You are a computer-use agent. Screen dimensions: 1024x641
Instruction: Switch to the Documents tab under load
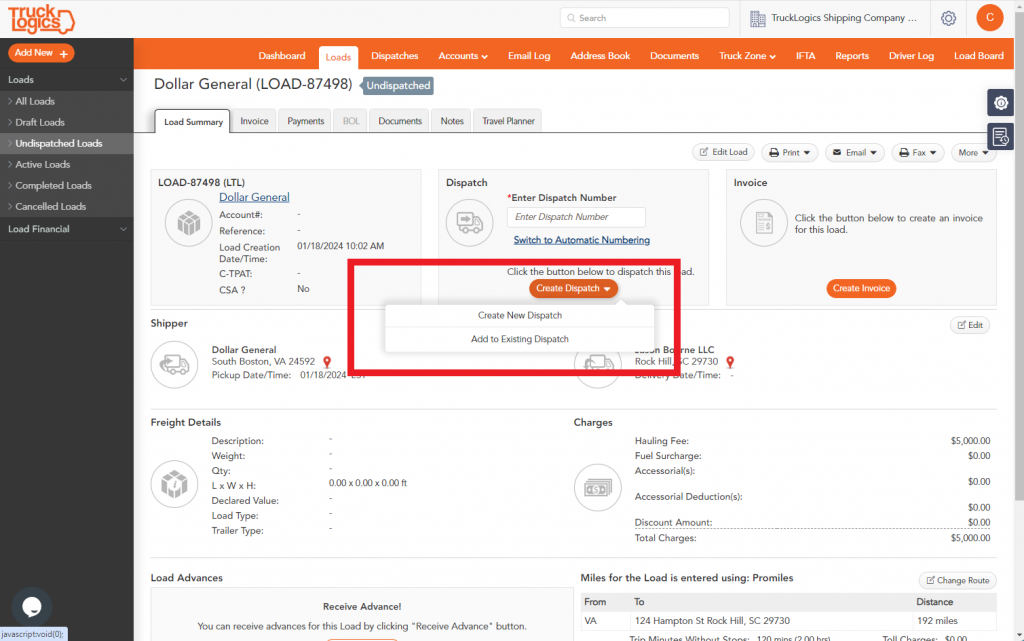click(400, 121)
